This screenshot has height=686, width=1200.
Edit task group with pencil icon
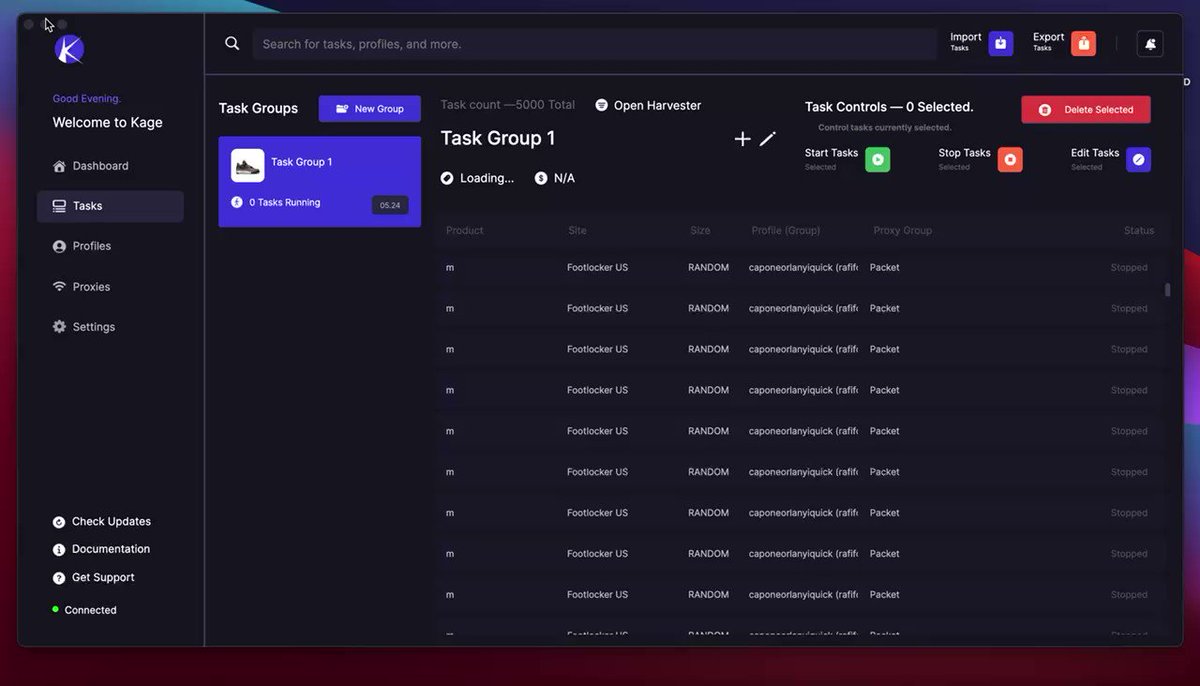(x=767, y=139)
